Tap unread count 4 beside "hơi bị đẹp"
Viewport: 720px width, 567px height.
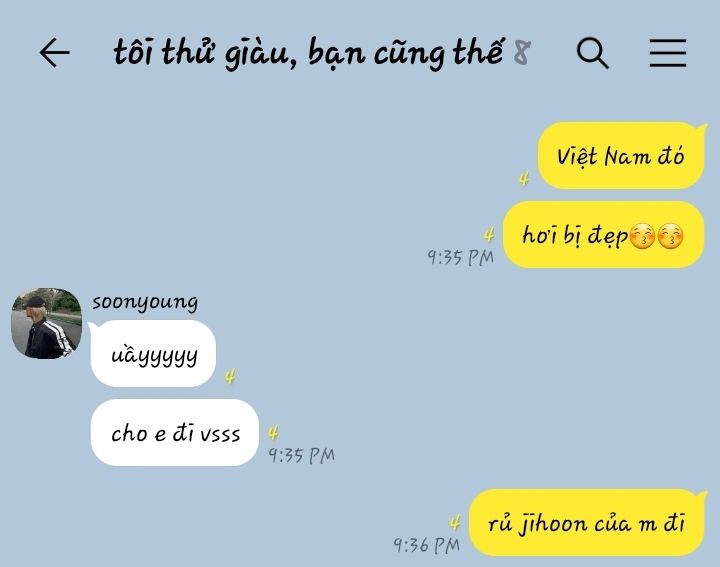coord(489,235)
